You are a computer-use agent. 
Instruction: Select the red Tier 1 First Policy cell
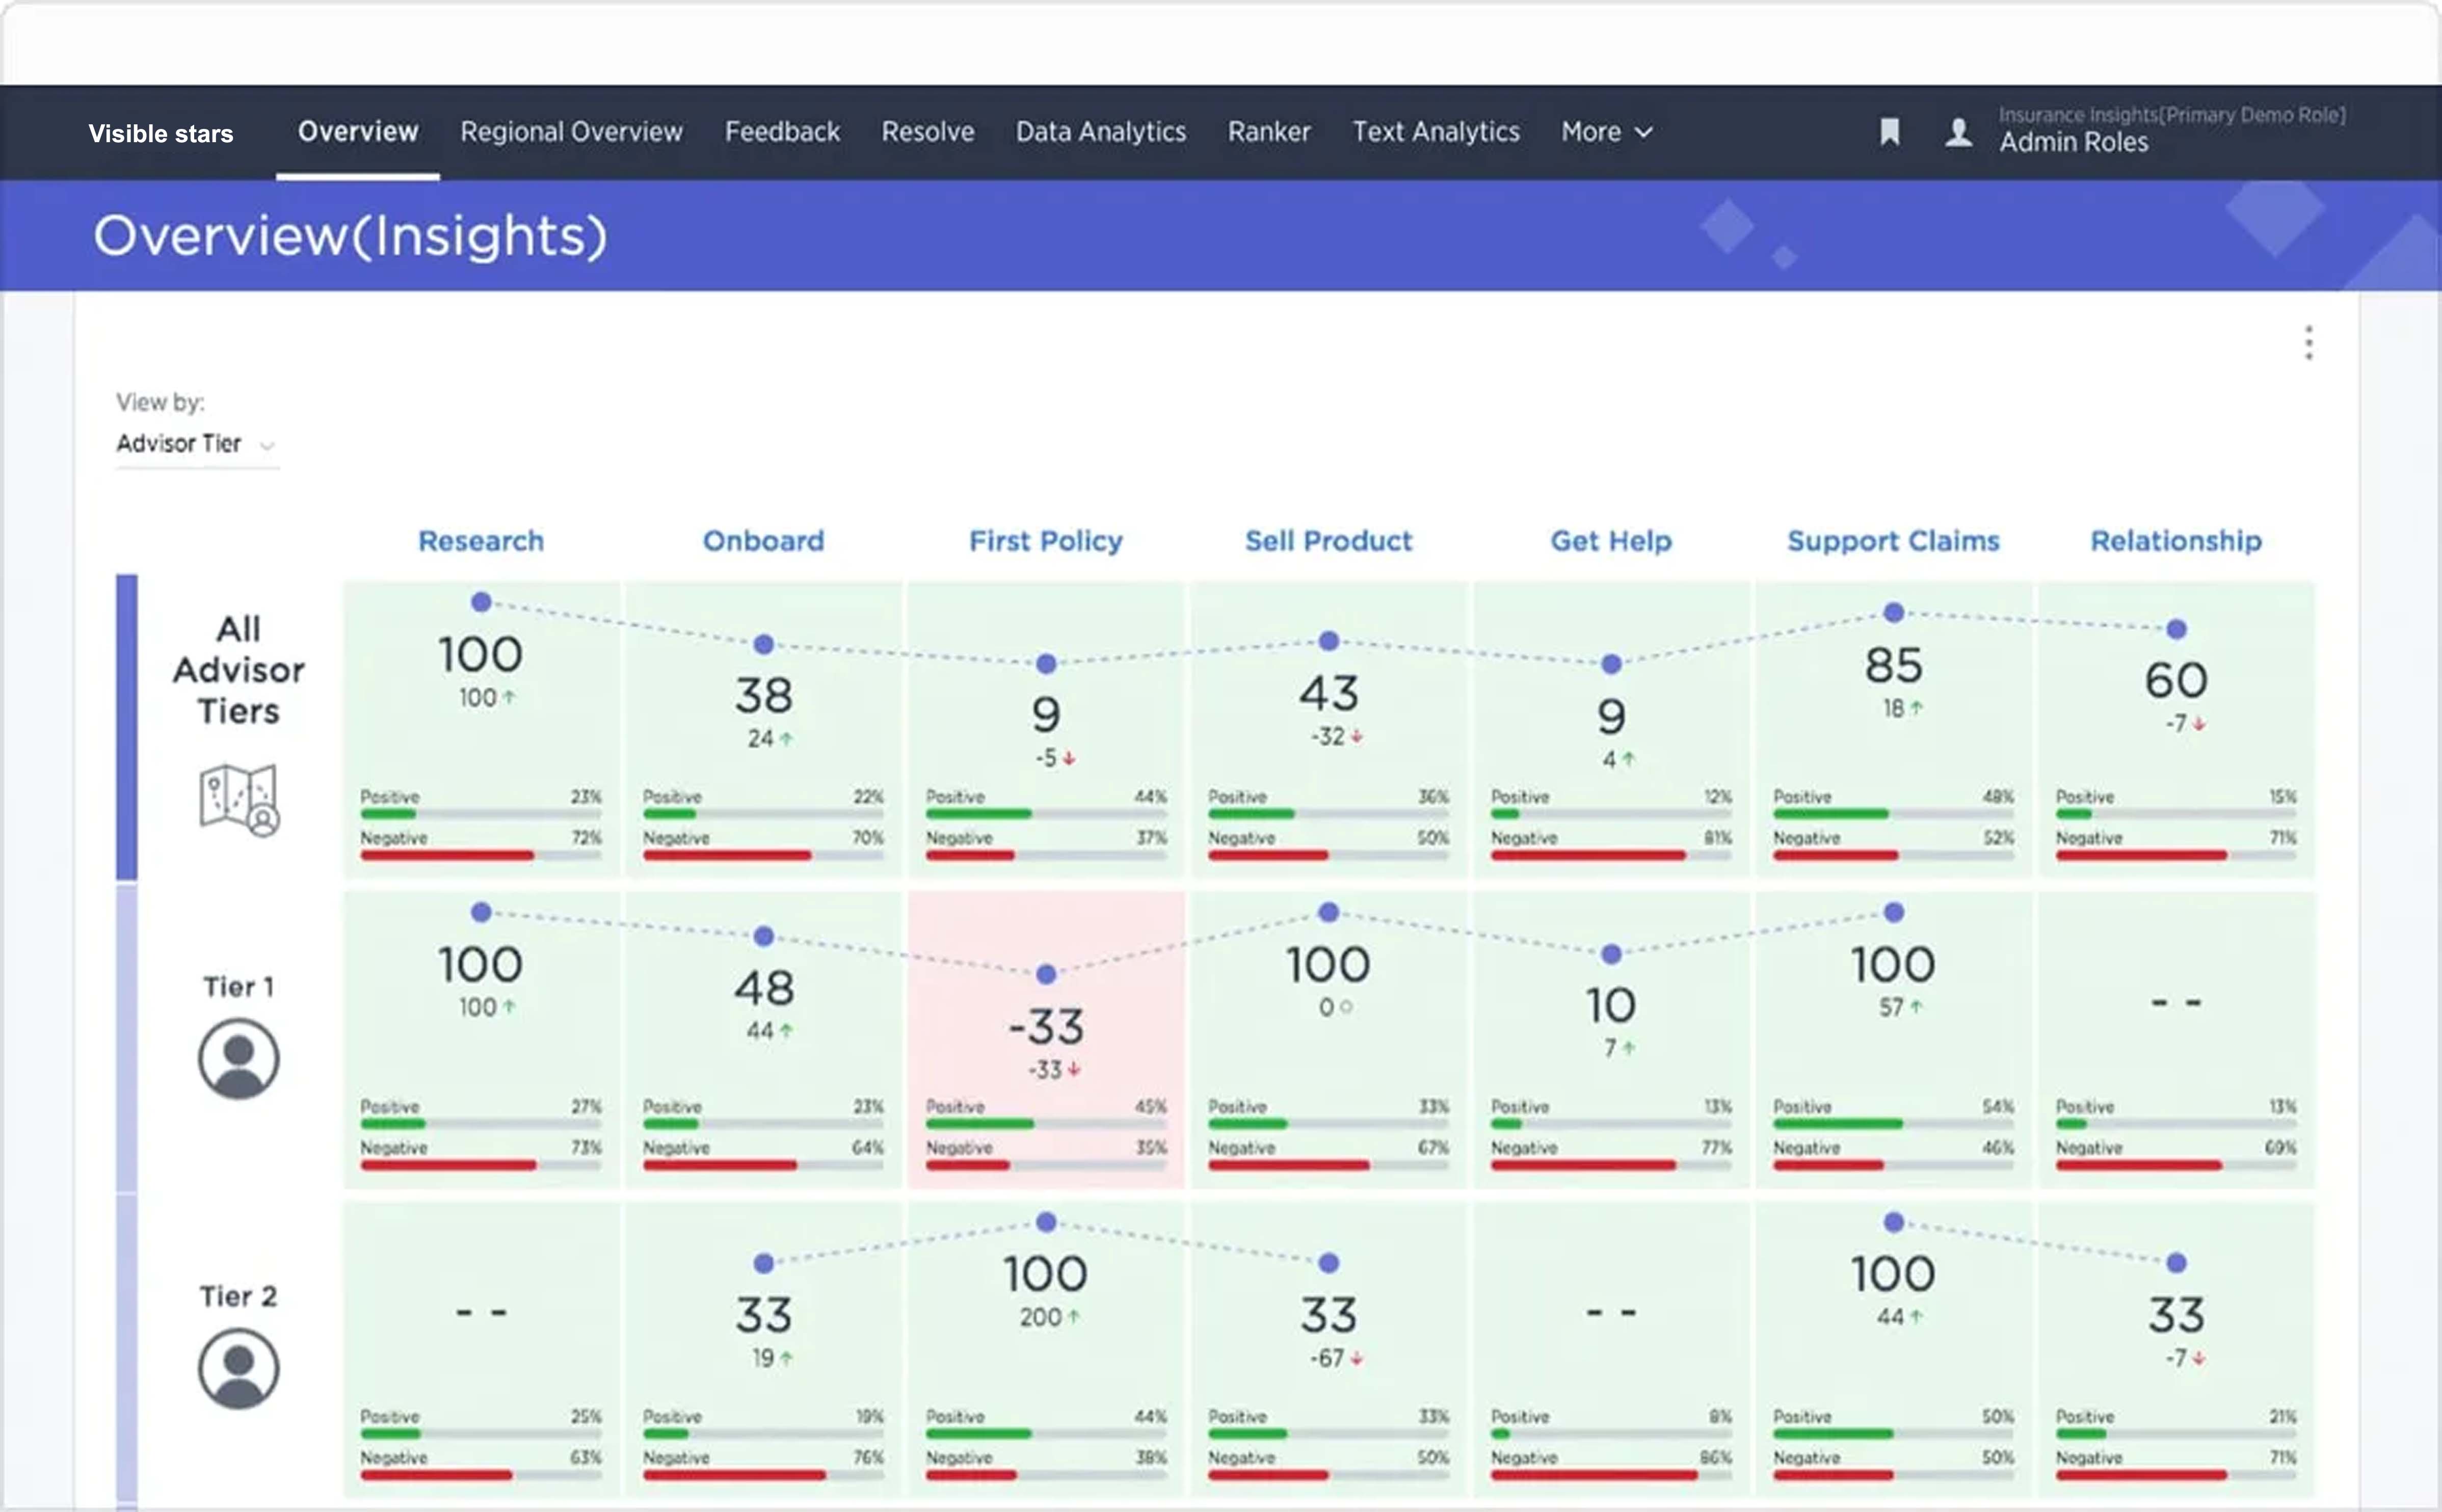coord(1046,1040)
